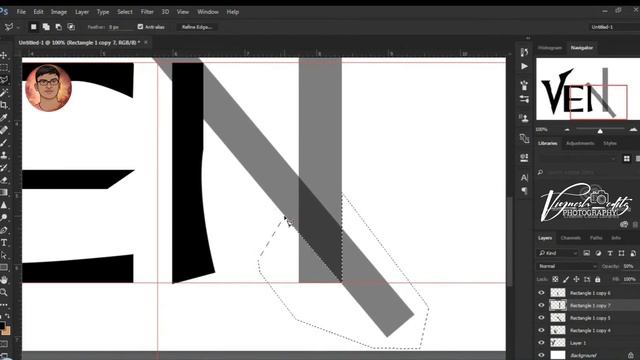Open the Paragraph panel icon

coord(524,191)
